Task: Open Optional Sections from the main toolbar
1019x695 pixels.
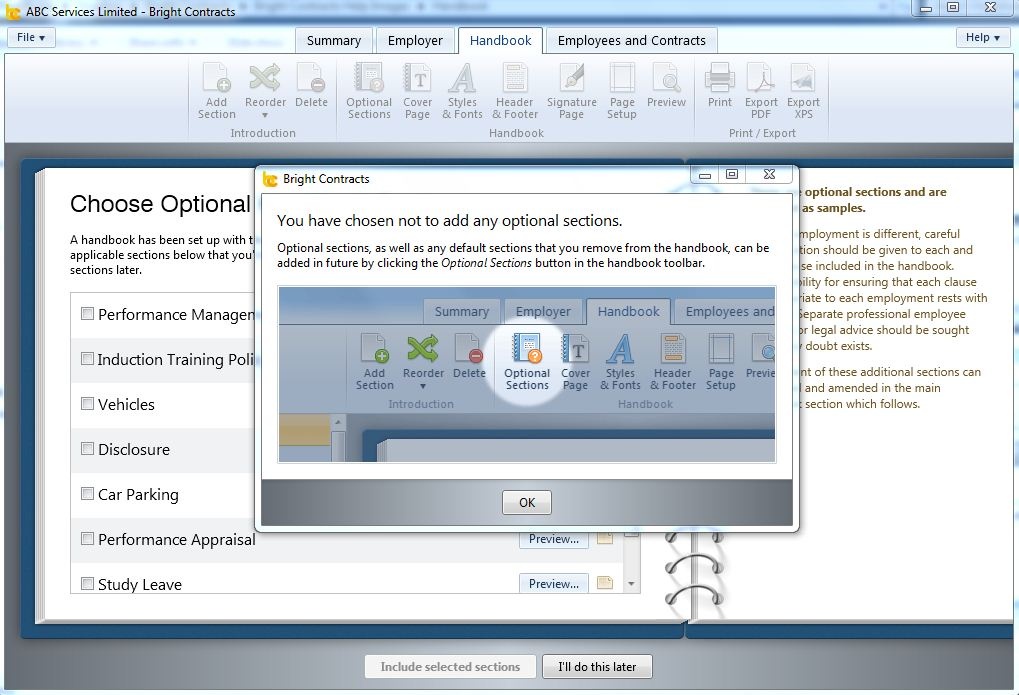Action: pos(369,90)
